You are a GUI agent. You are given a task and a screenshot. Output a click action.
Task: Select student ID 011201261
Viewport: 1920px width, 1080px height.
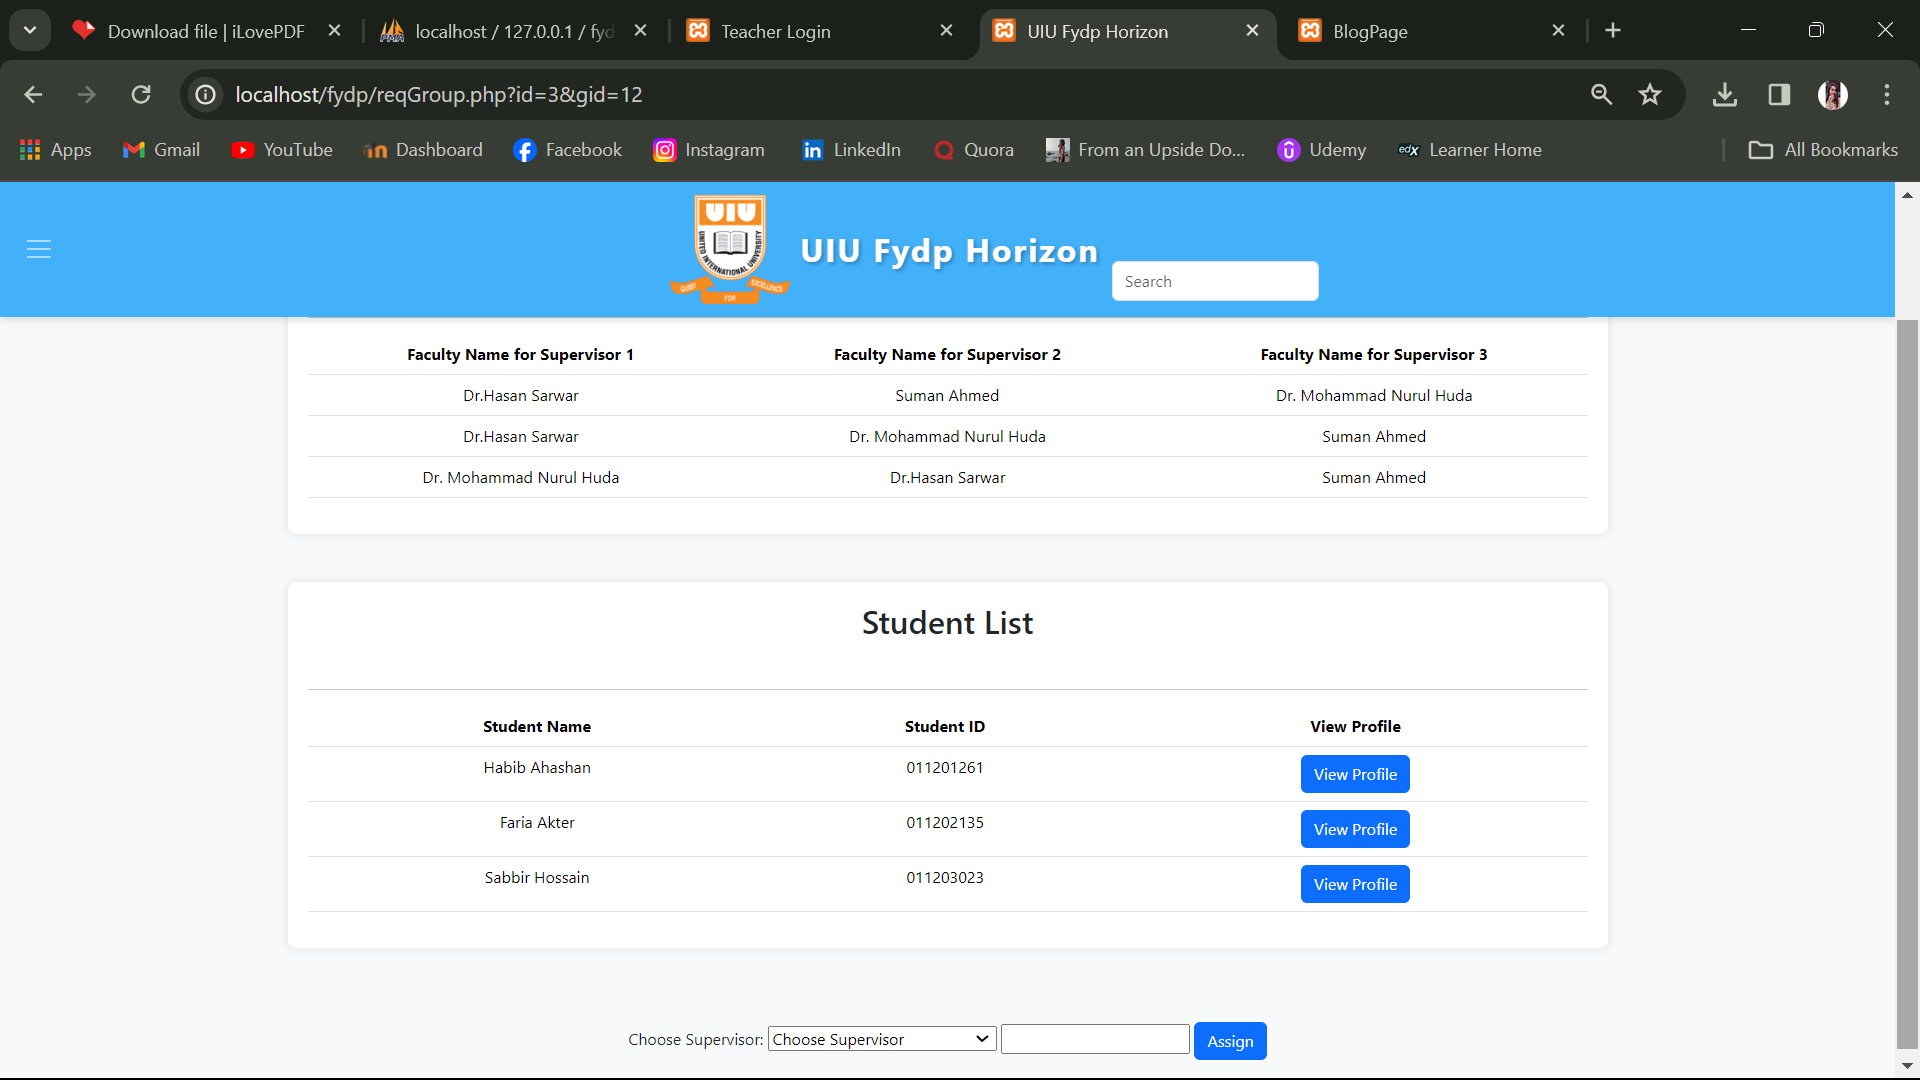(945, 768)
